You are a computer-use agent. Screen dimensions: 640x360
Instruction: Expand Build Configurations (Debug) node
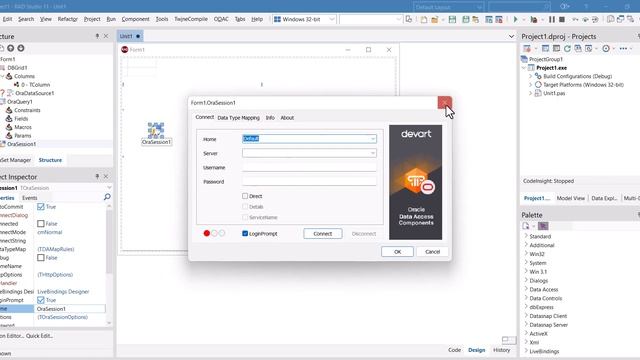tap(531, 76)
